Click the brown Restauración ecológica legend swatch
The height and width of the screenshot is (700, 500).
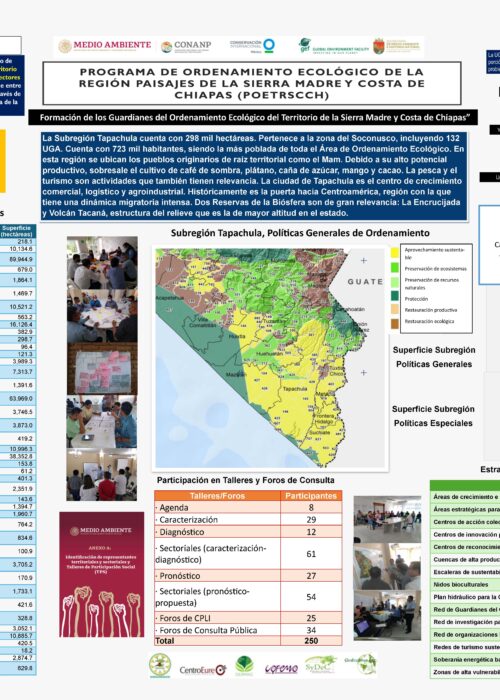[395, 323]
